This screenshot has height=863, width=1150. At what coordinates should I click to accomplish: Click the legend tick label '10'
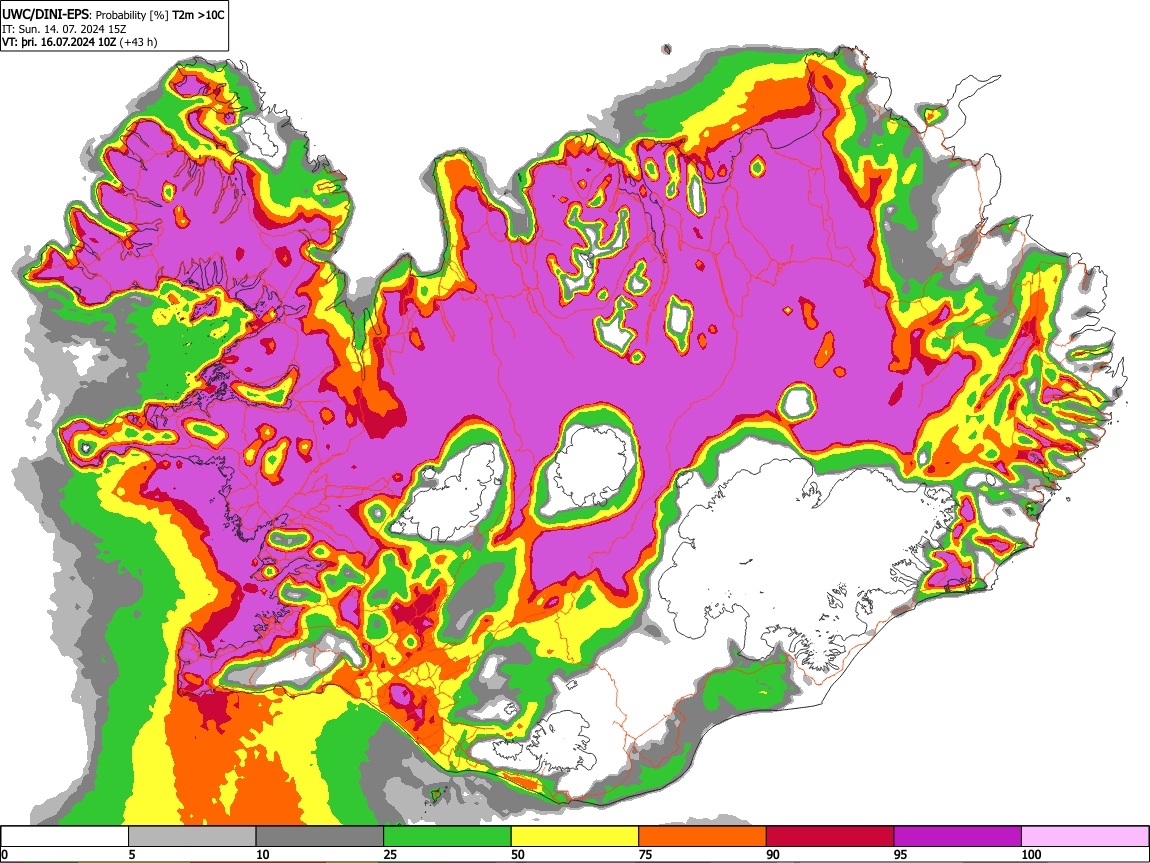pyautogui.click(x=263, y=854)
